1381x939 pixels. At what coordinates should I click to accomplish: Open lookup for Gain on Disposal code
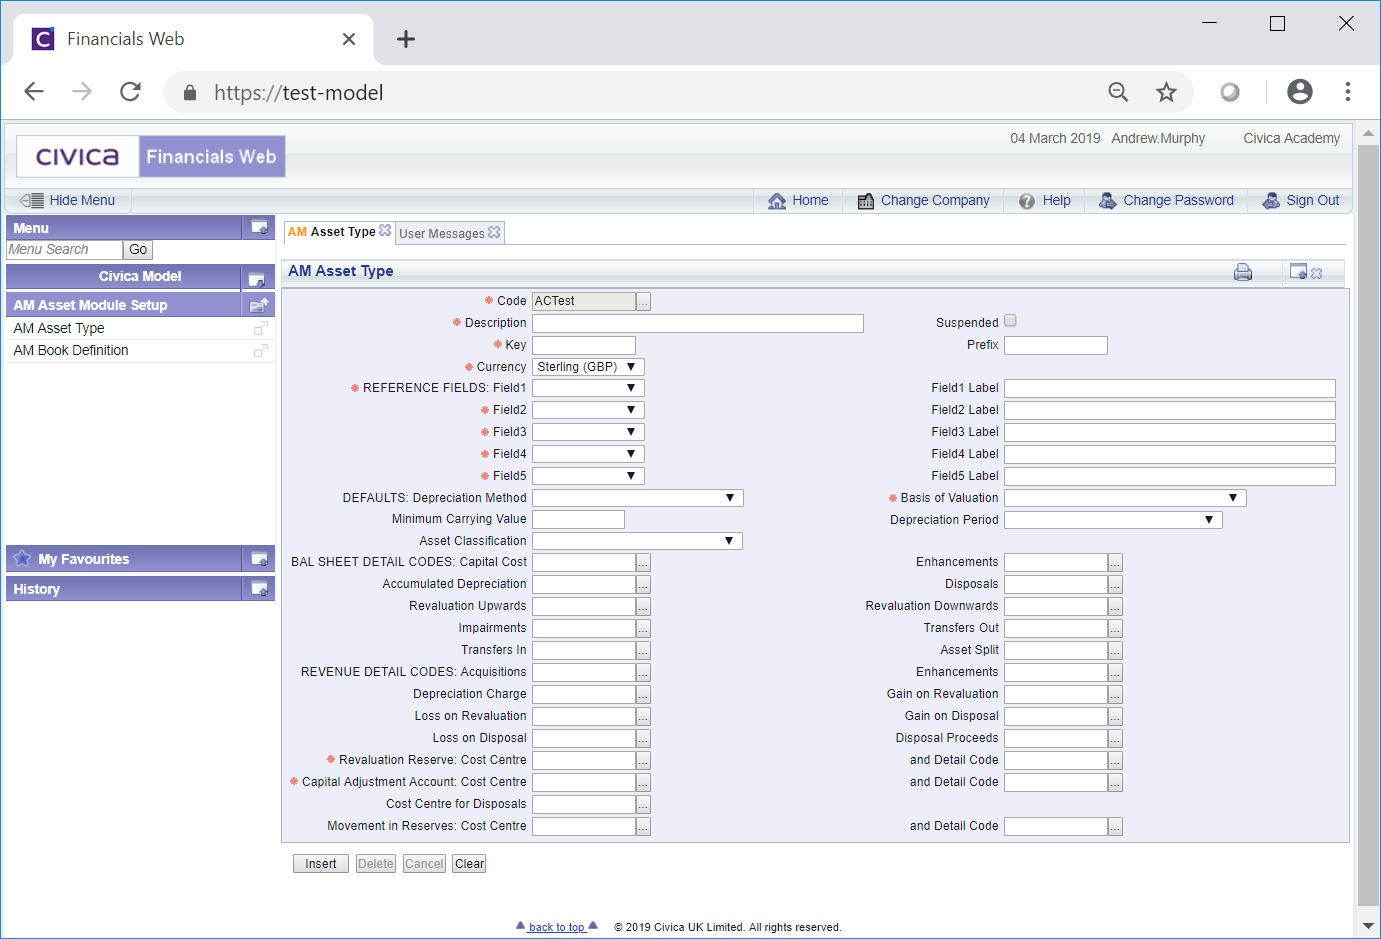click(1115, 717)
